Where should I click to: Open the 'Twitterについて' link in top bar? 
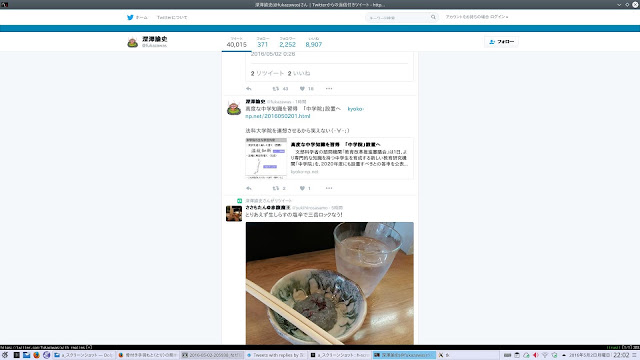coord(172,18)
